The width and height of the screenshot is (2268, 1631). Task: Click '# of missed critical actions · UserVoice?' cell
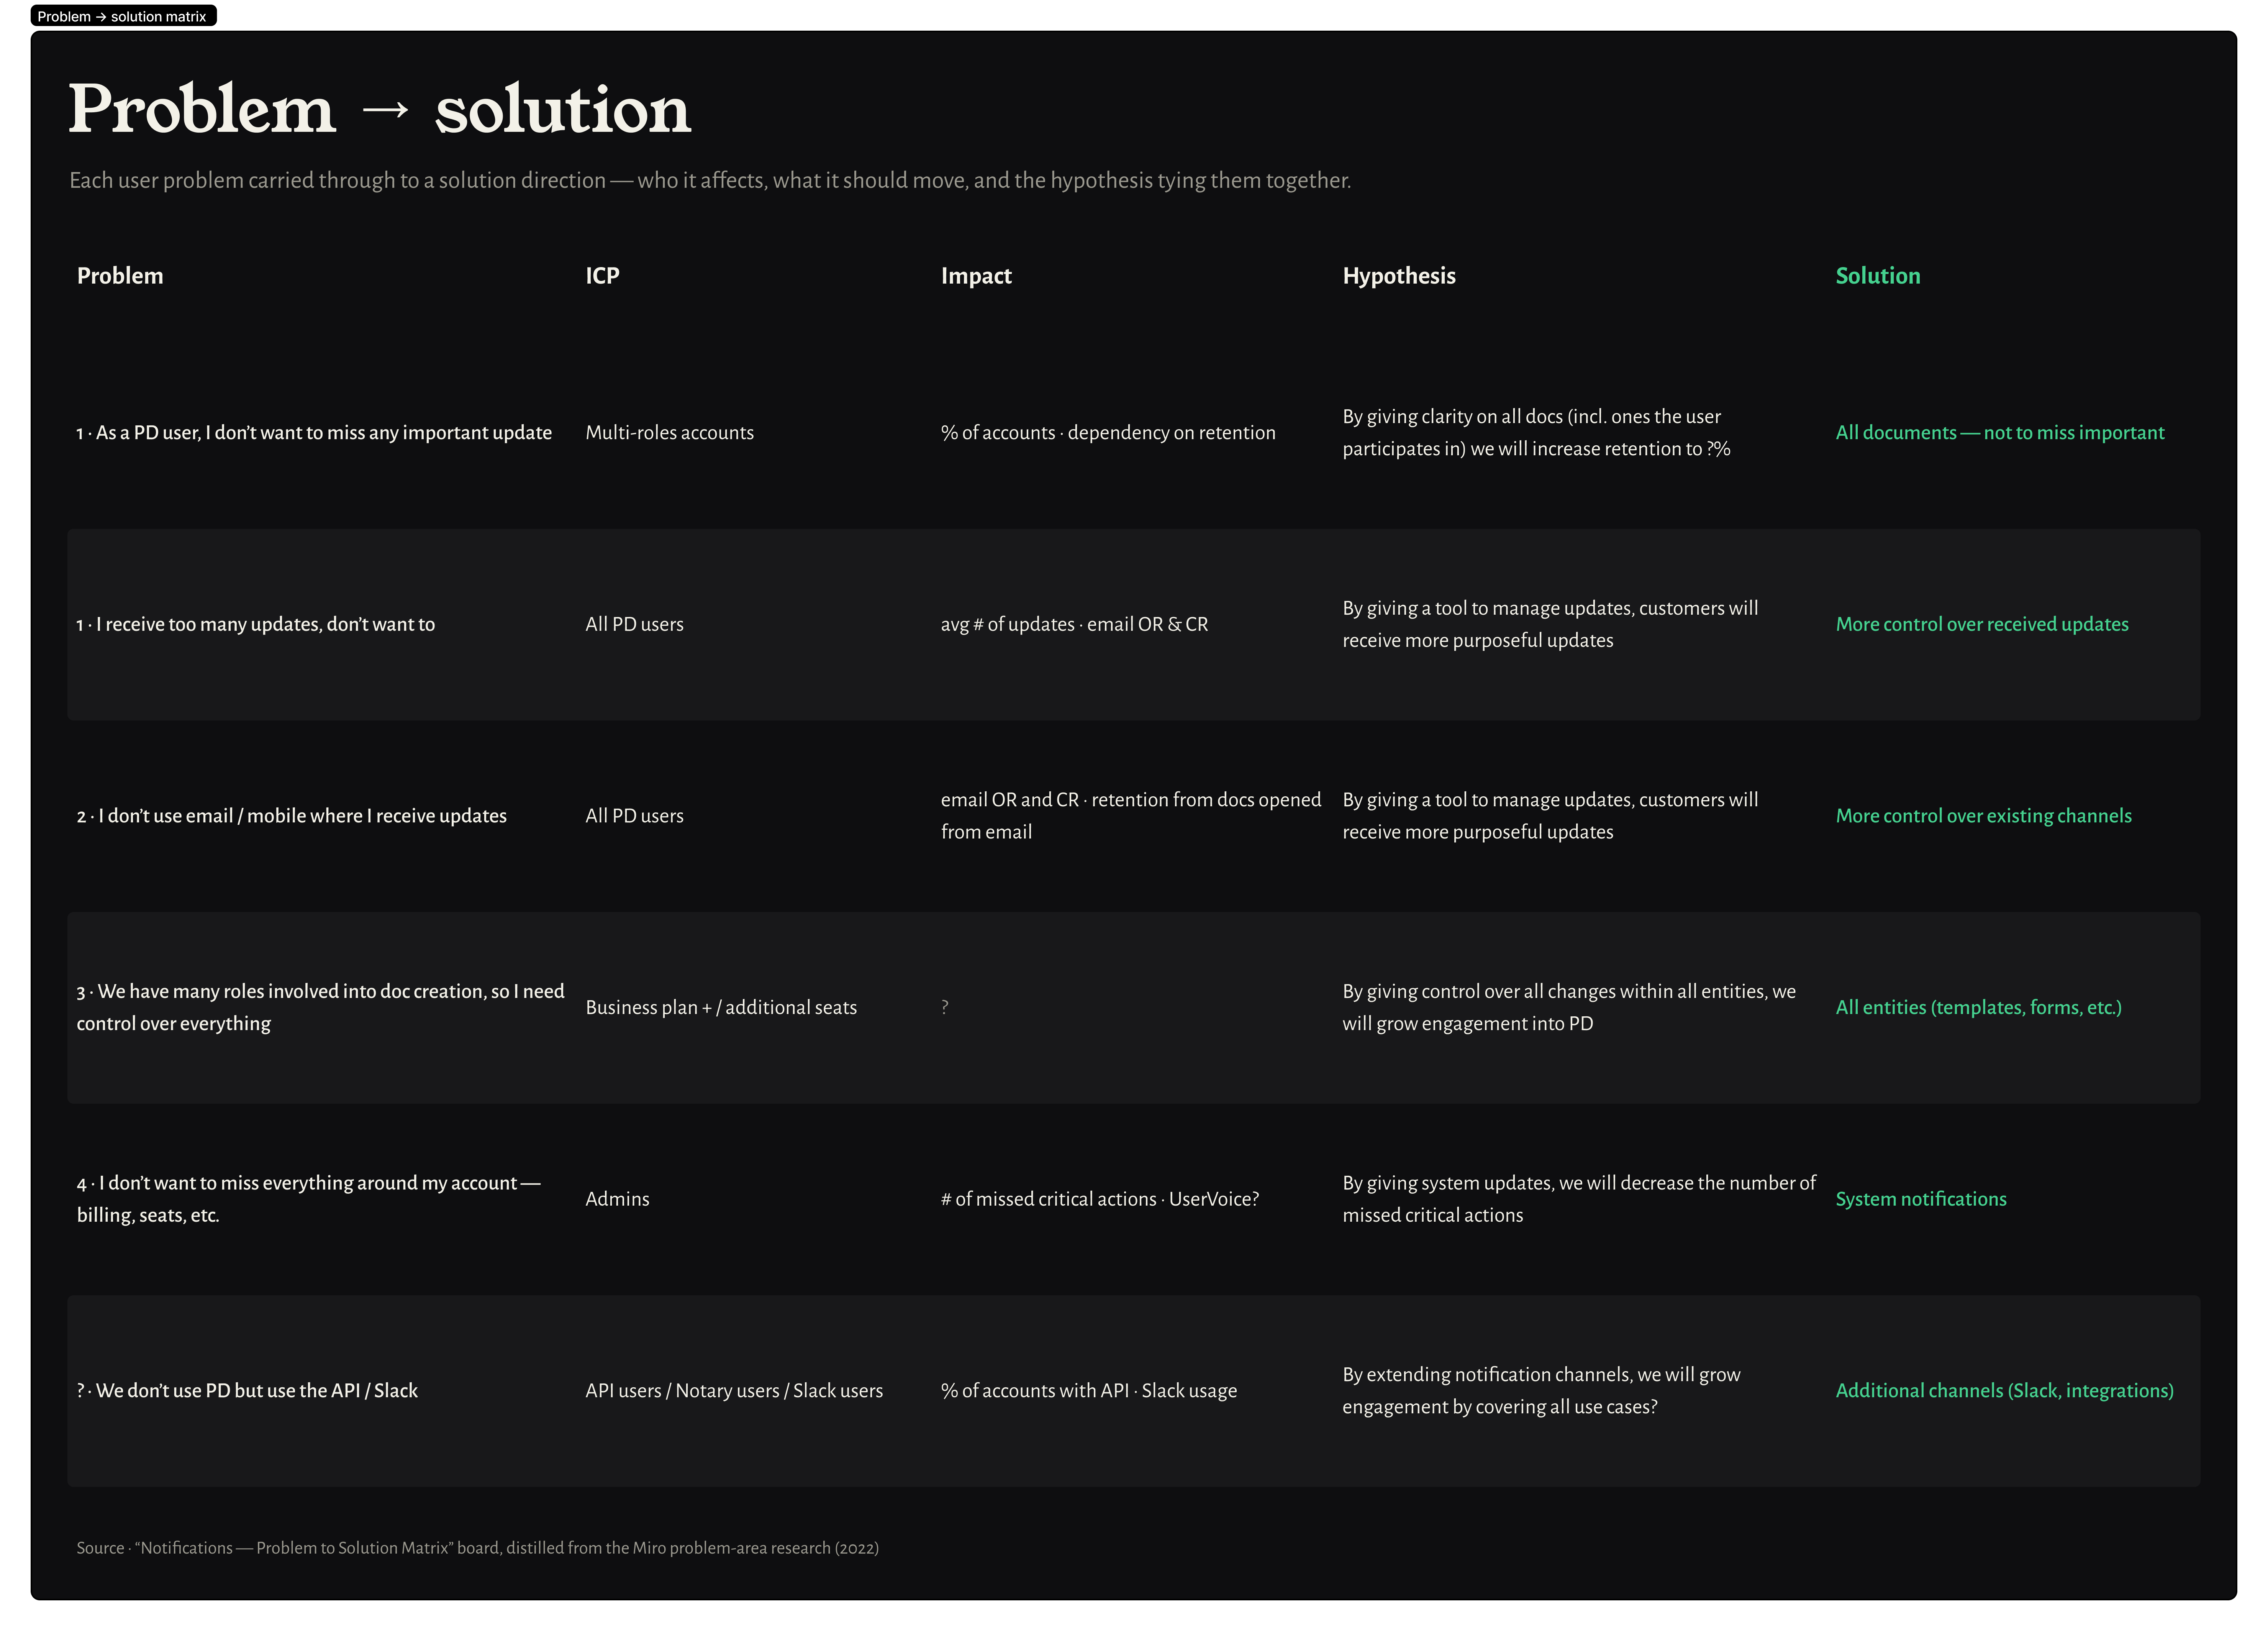click(x=1100, y=1199)
